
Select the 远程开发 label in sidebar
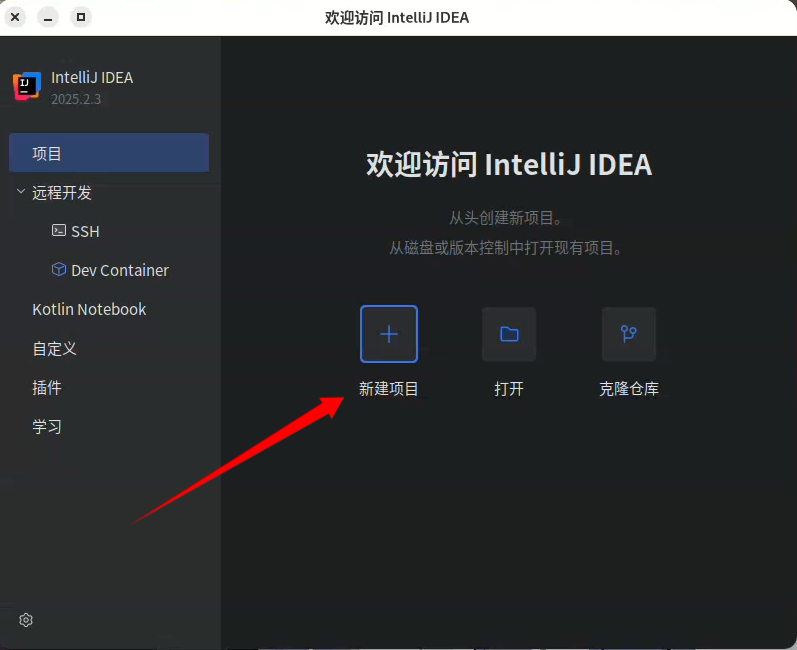62,192
